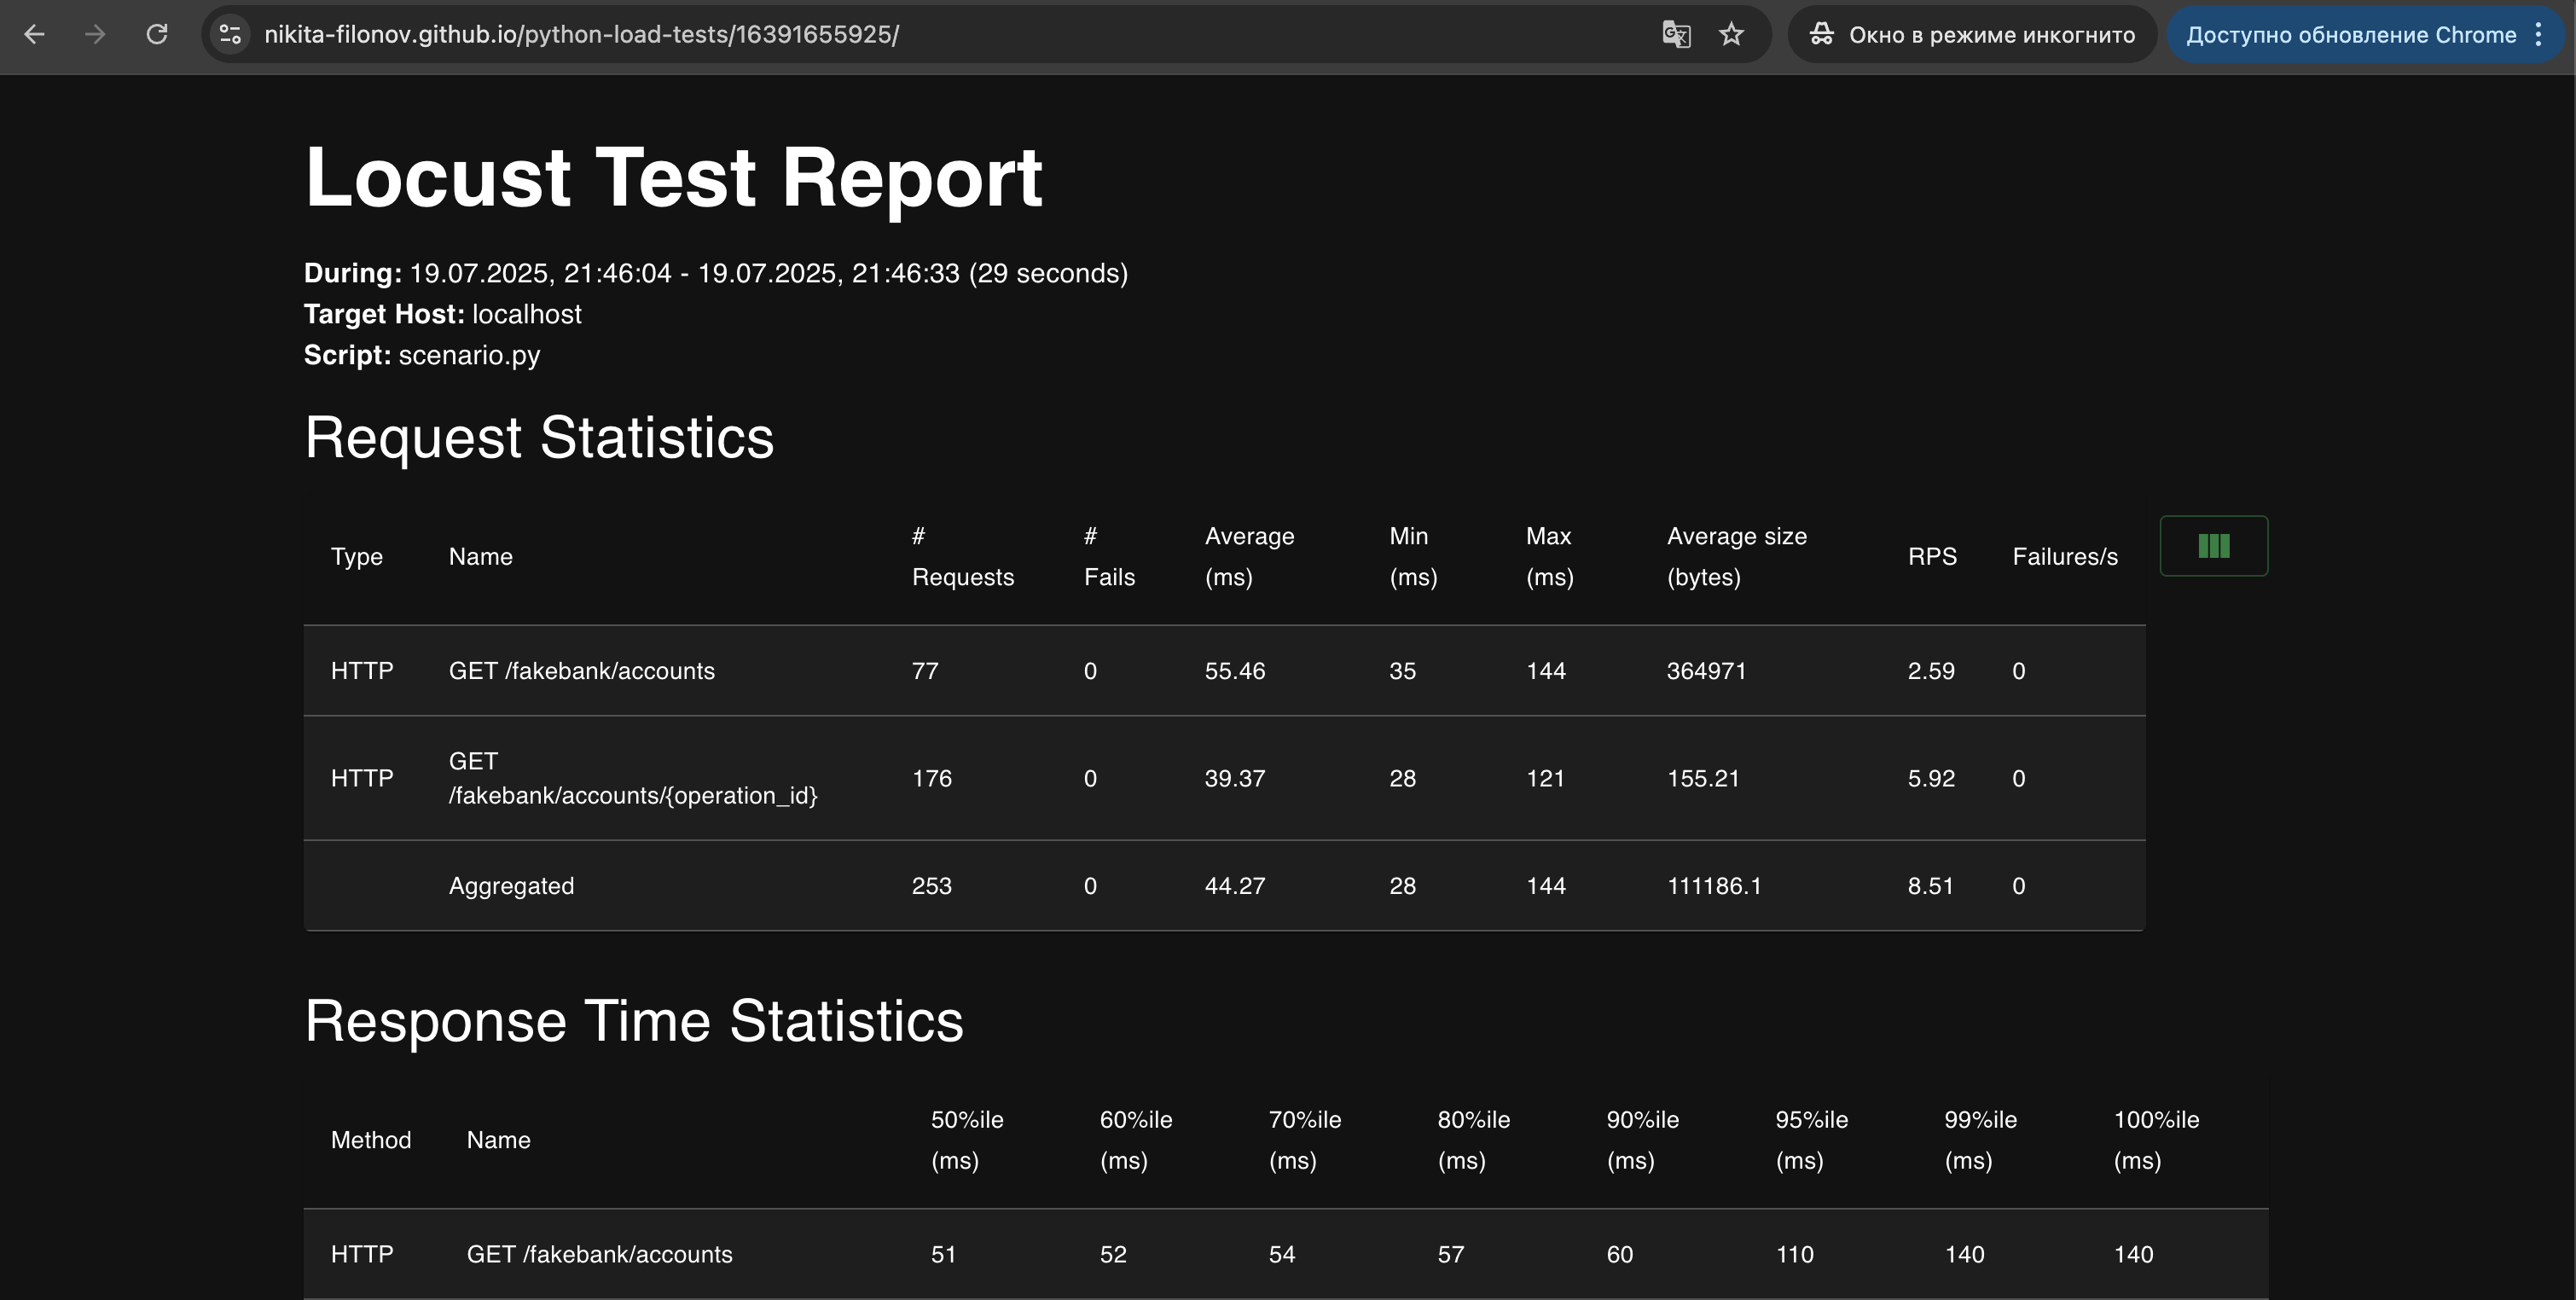Click the browser back arrow

[35, 35]
